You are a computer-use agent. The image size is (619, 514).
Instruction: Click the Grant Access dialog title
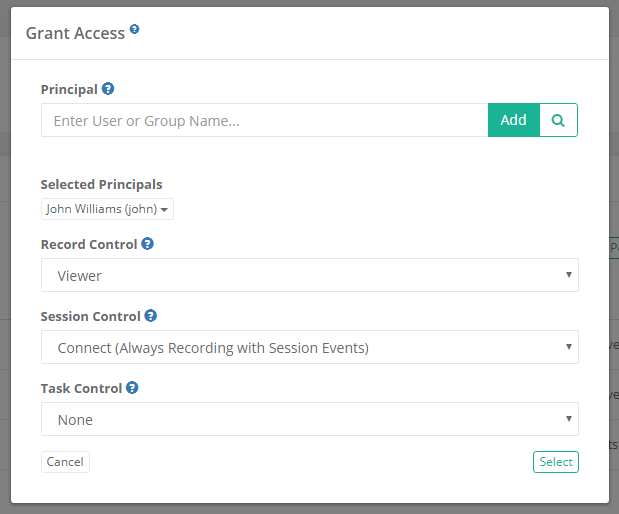tap(75, 32)
